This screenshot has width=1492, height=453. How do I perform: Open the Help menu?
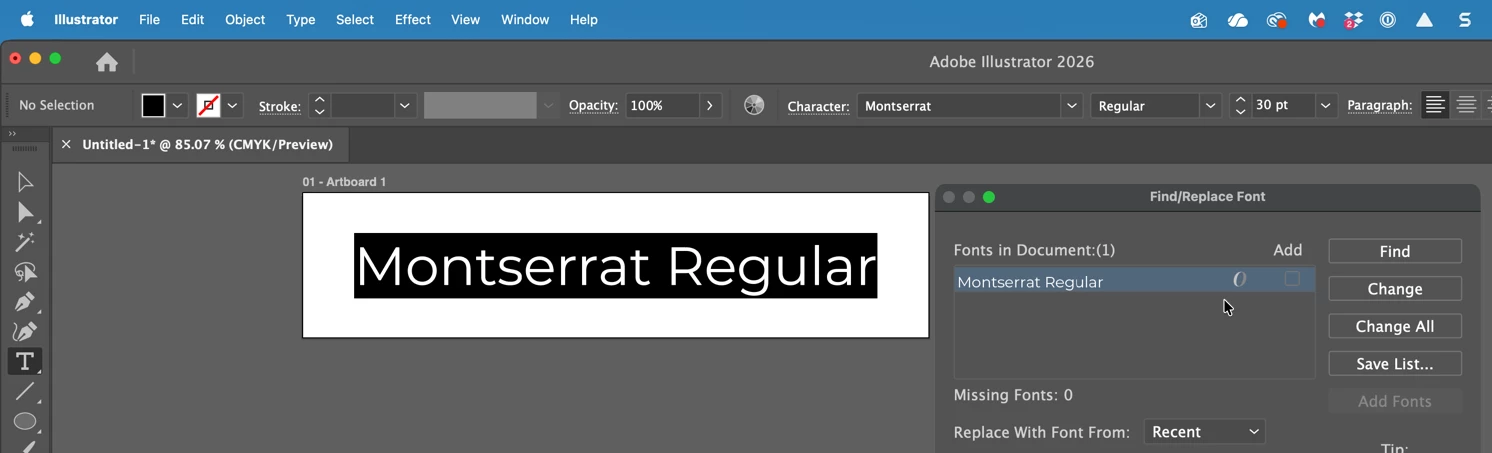click(x=583, y=19)
